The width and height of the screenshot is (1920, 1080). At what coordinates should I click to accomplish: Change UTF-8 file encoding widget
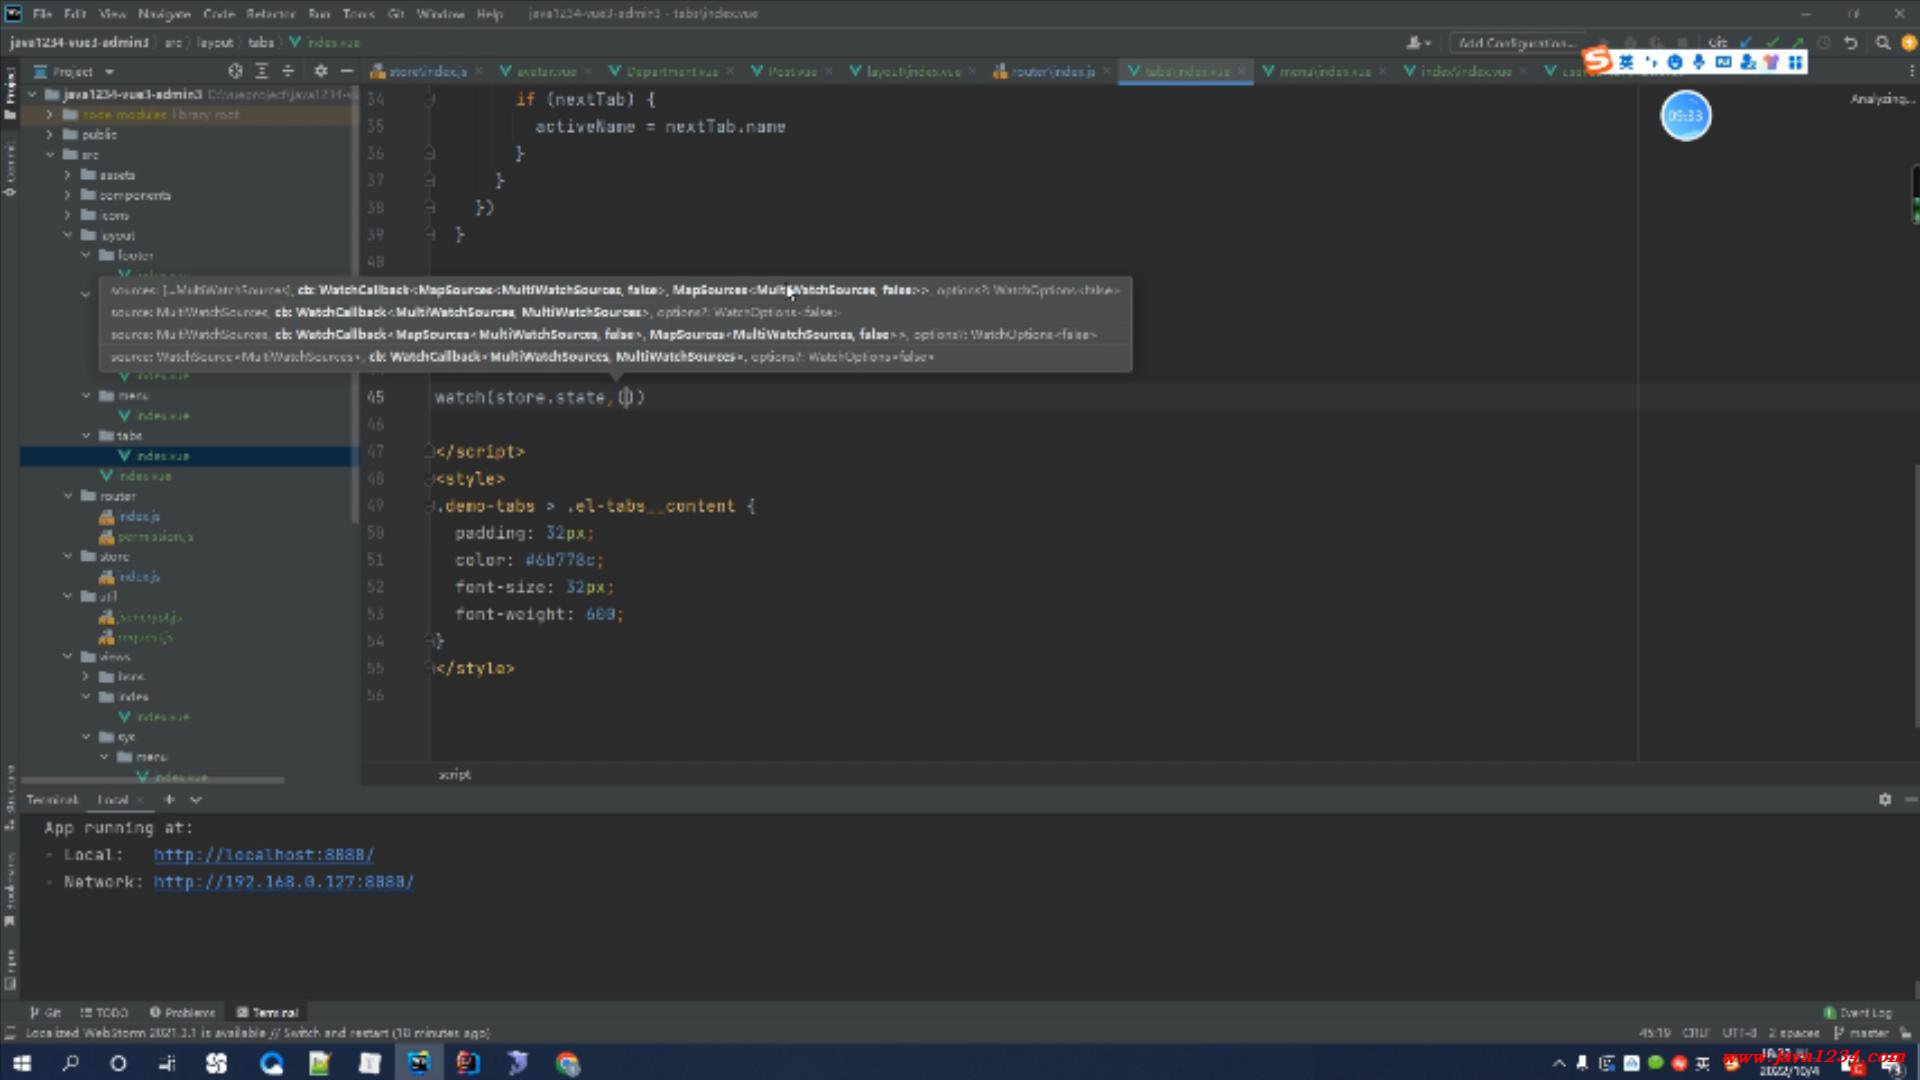1740,1033
